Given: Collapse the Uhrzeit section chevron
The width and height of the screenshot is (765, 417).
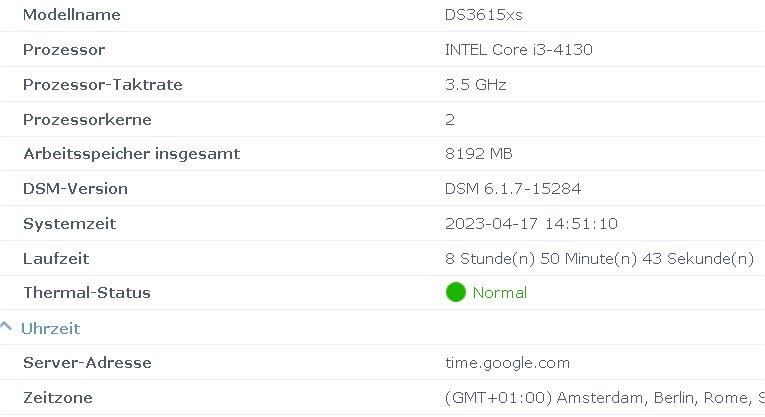Looking at the screenshot, I should (6, 327).
